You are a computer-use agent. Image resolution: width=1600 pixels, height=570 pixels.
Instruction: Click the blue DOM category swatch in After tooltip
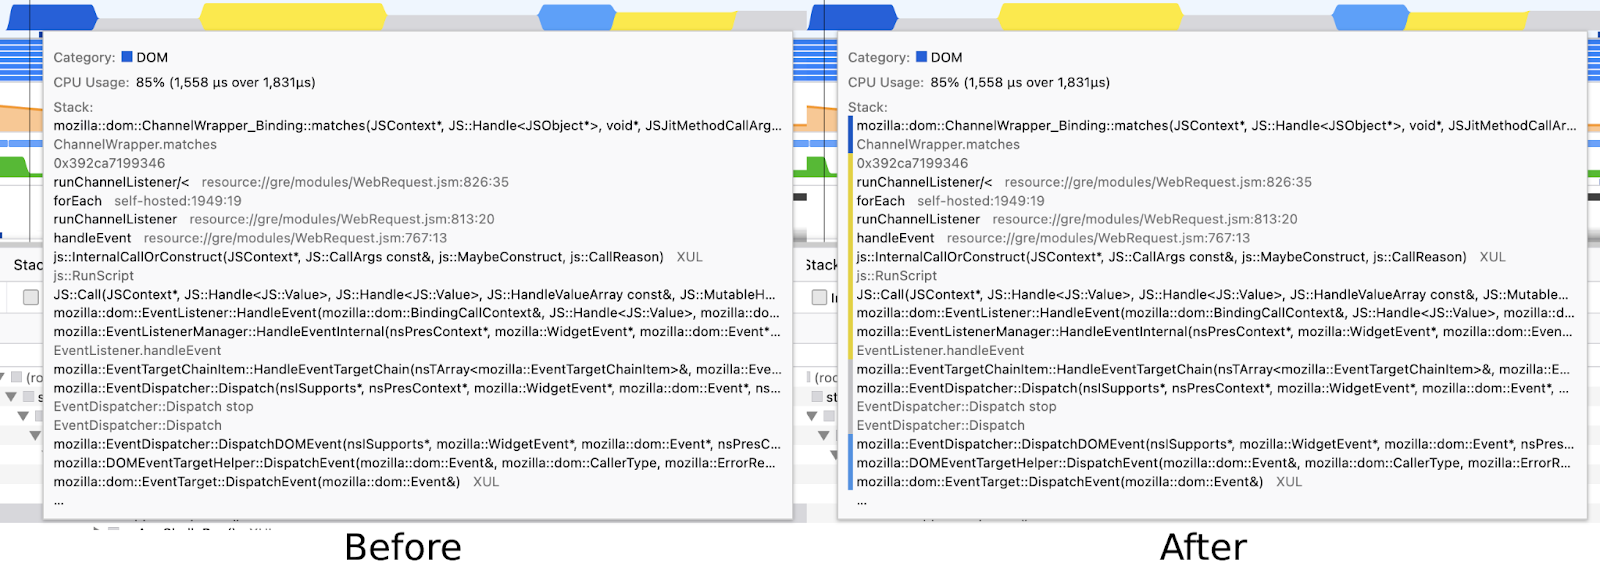click(x=921, y=57)
